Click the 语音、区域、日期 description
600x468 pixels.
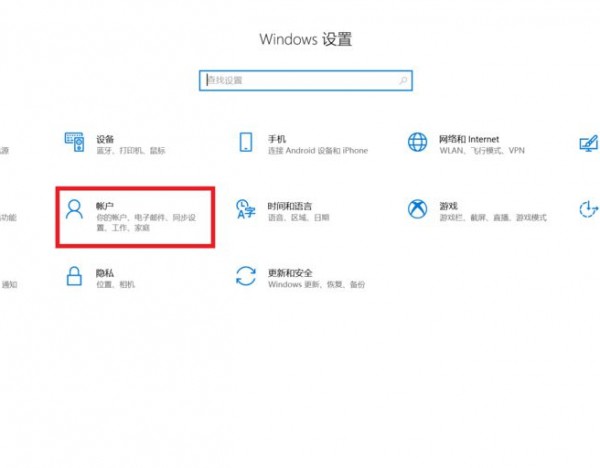pyautogui.click(x=298, y=217)
